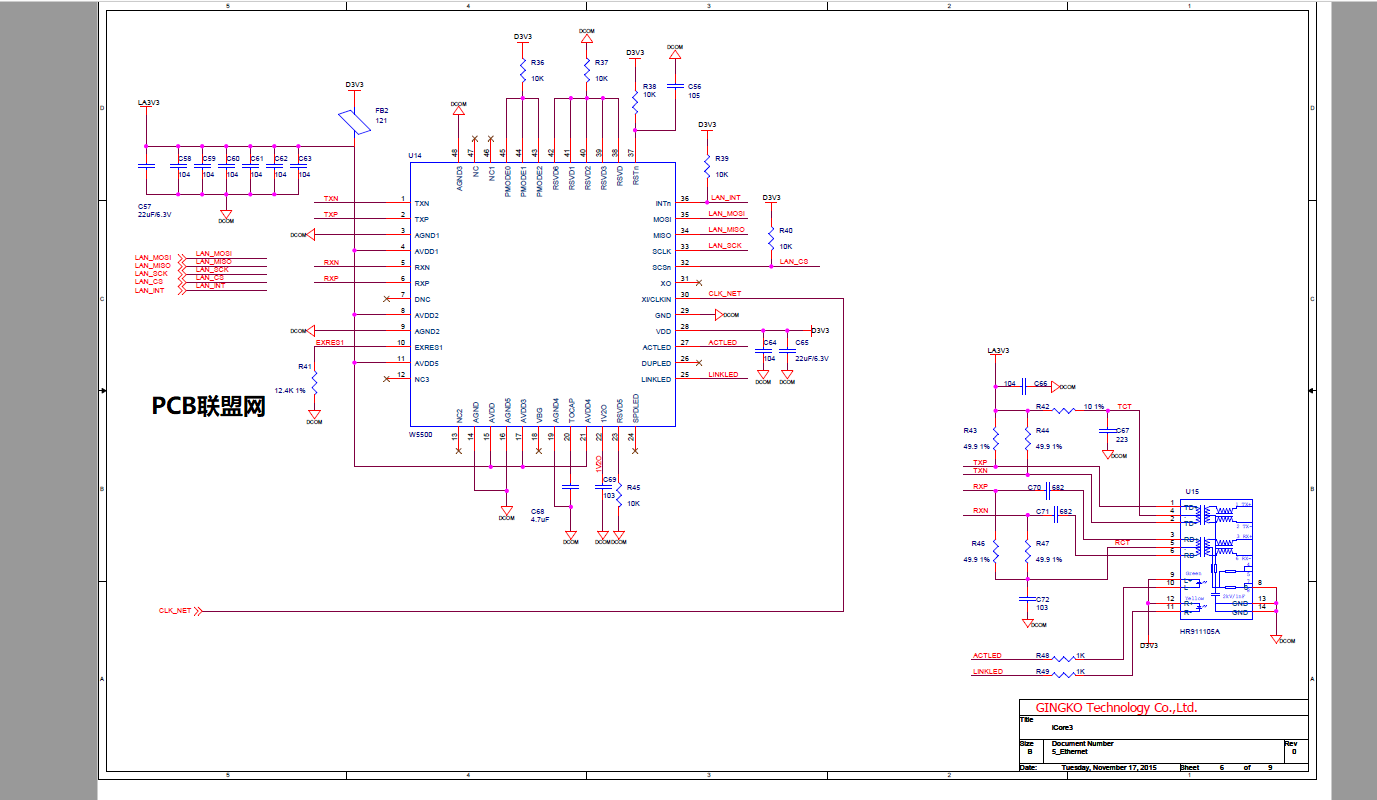Select the RCT net label
Viewport: 1377px width, 800px height.
[1123, 542]
